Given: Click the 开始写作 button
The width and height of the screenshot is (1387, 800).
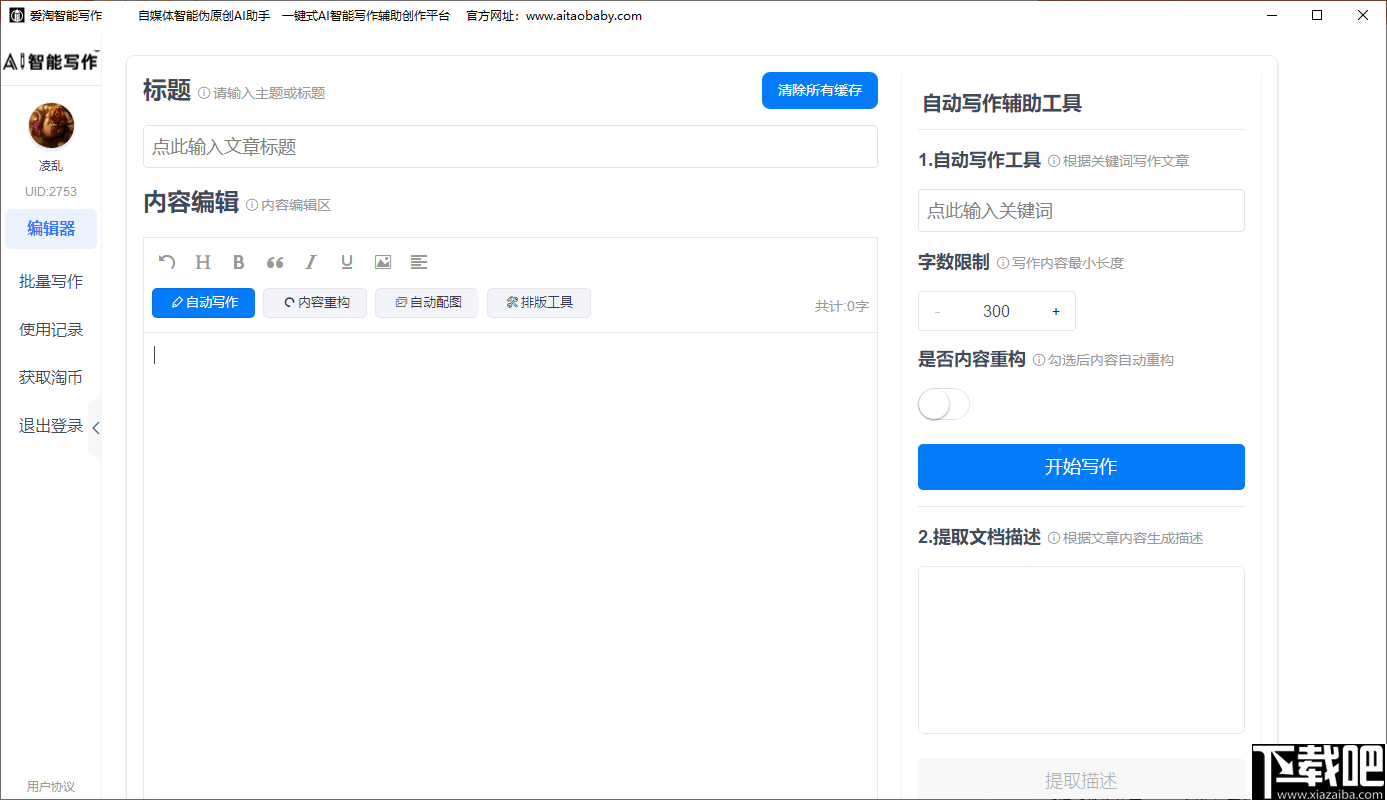Looking at the screenshot, I should tap(1081, 467).
